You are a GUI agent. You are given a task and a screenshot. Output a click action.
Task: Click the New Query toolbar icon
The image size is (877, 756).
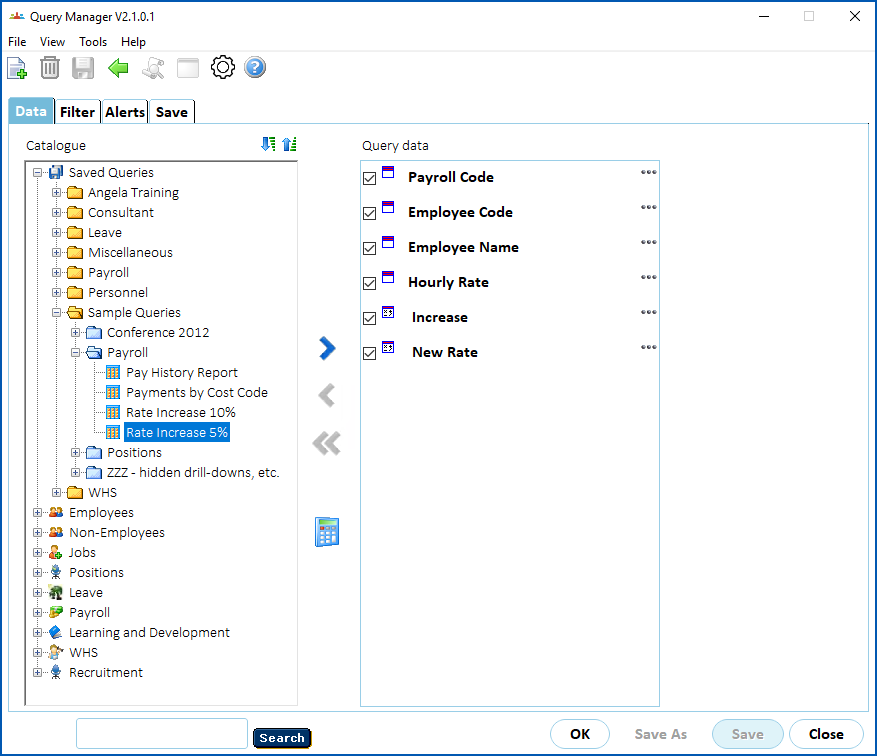(x=17, y=68)
